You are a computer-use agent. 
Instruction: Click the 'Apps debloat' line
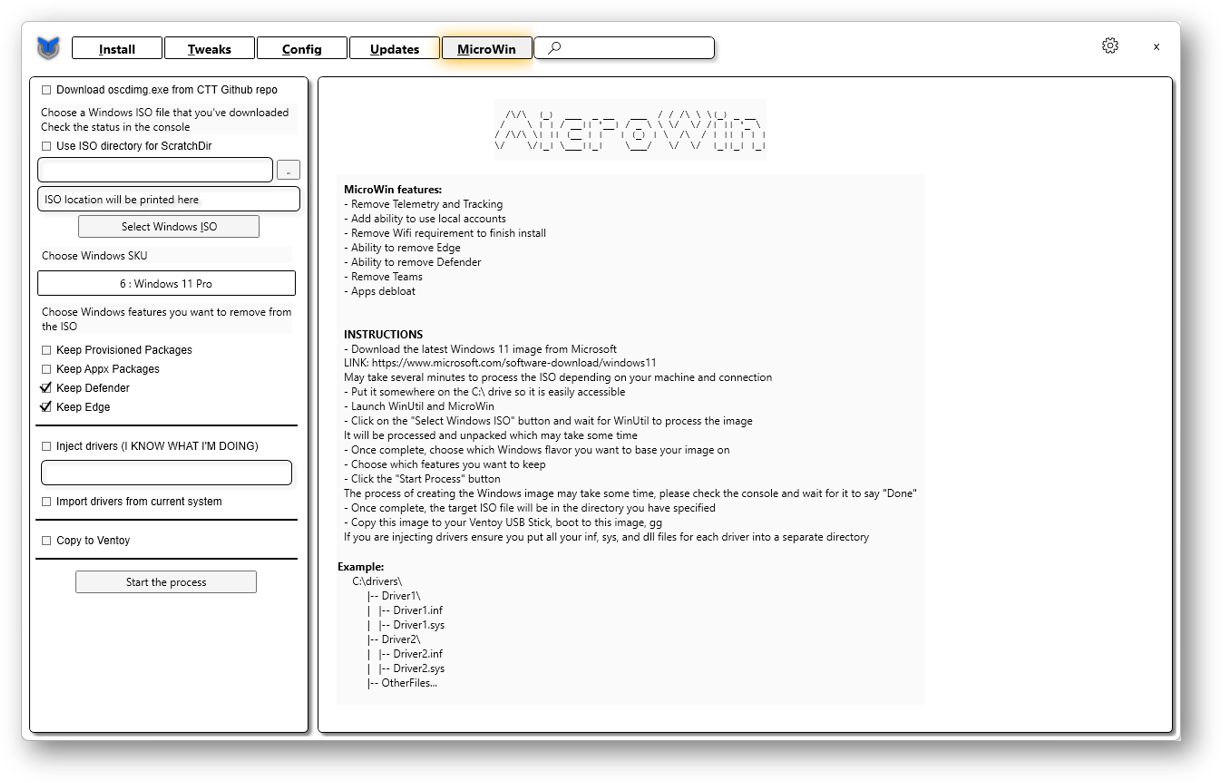click(379, 291)
